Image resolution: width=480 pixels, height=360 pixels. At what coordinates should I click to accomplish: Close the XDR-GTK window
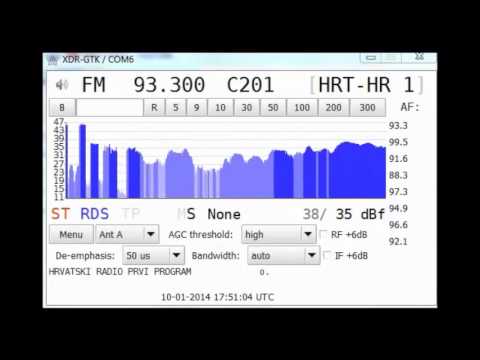click(x=419, y=57)
